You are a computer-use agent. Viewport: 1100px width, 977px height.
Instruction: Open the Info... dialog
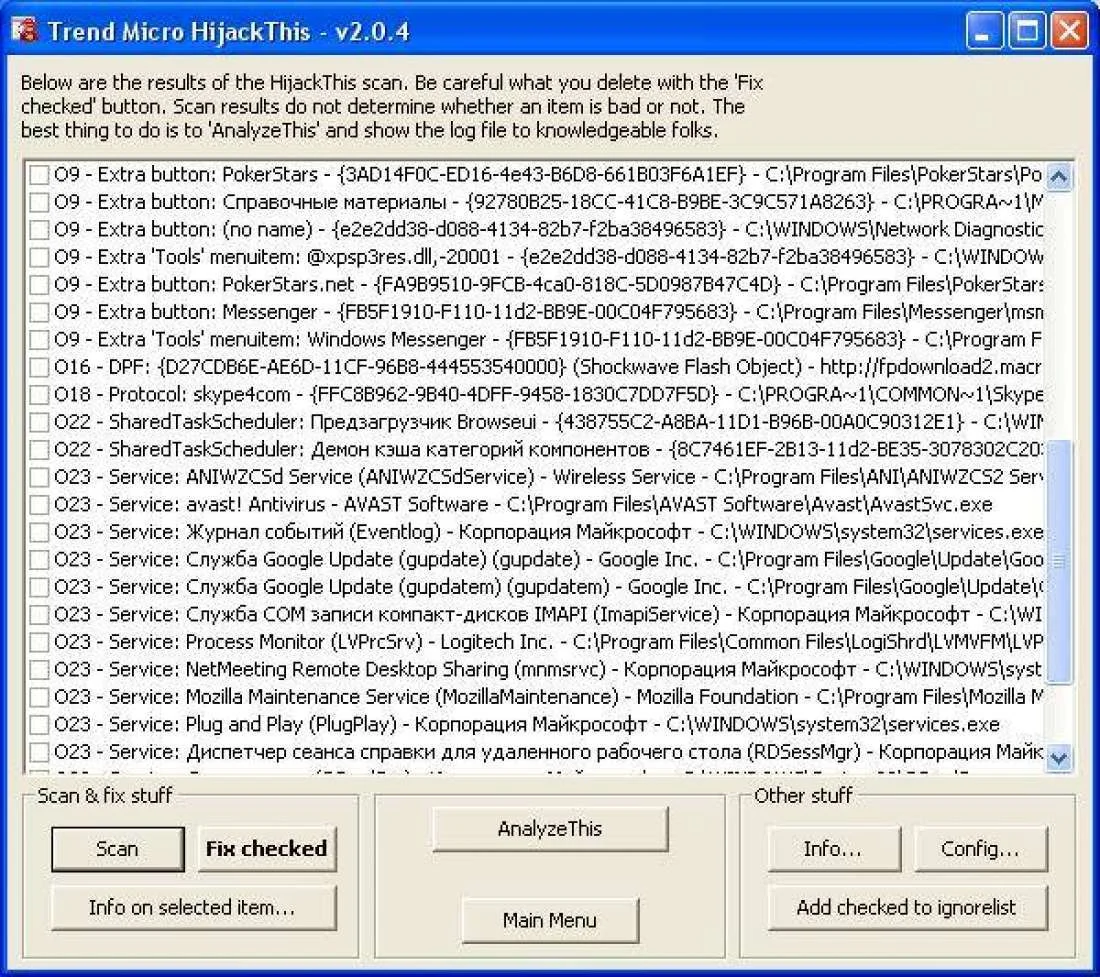833,849
